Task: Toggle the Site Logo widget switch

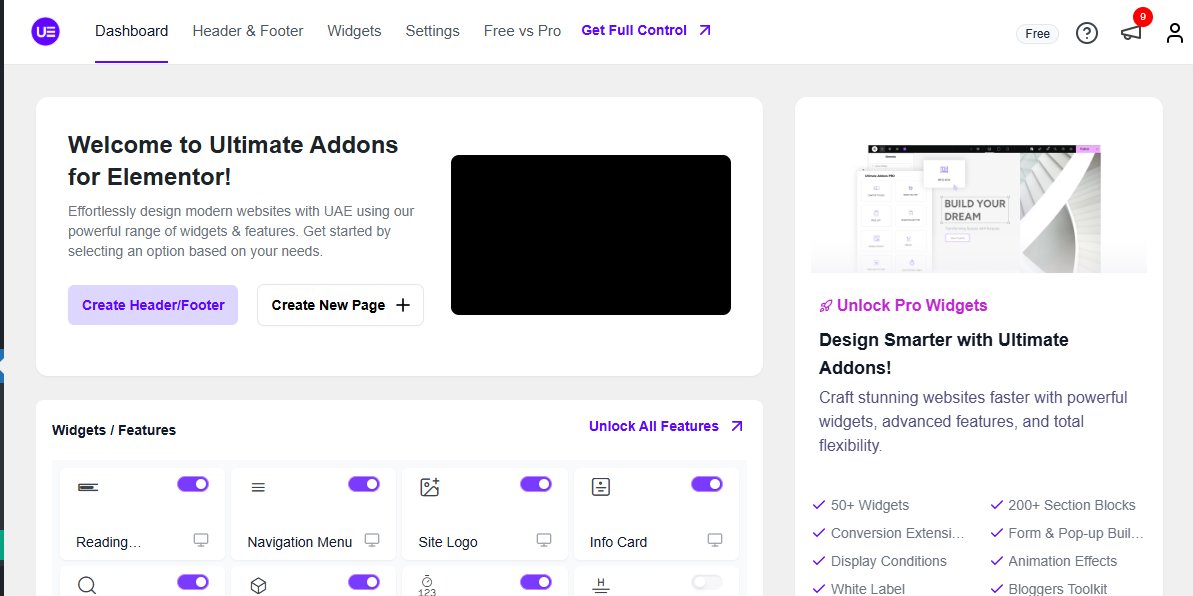Action: pos(536,484)
